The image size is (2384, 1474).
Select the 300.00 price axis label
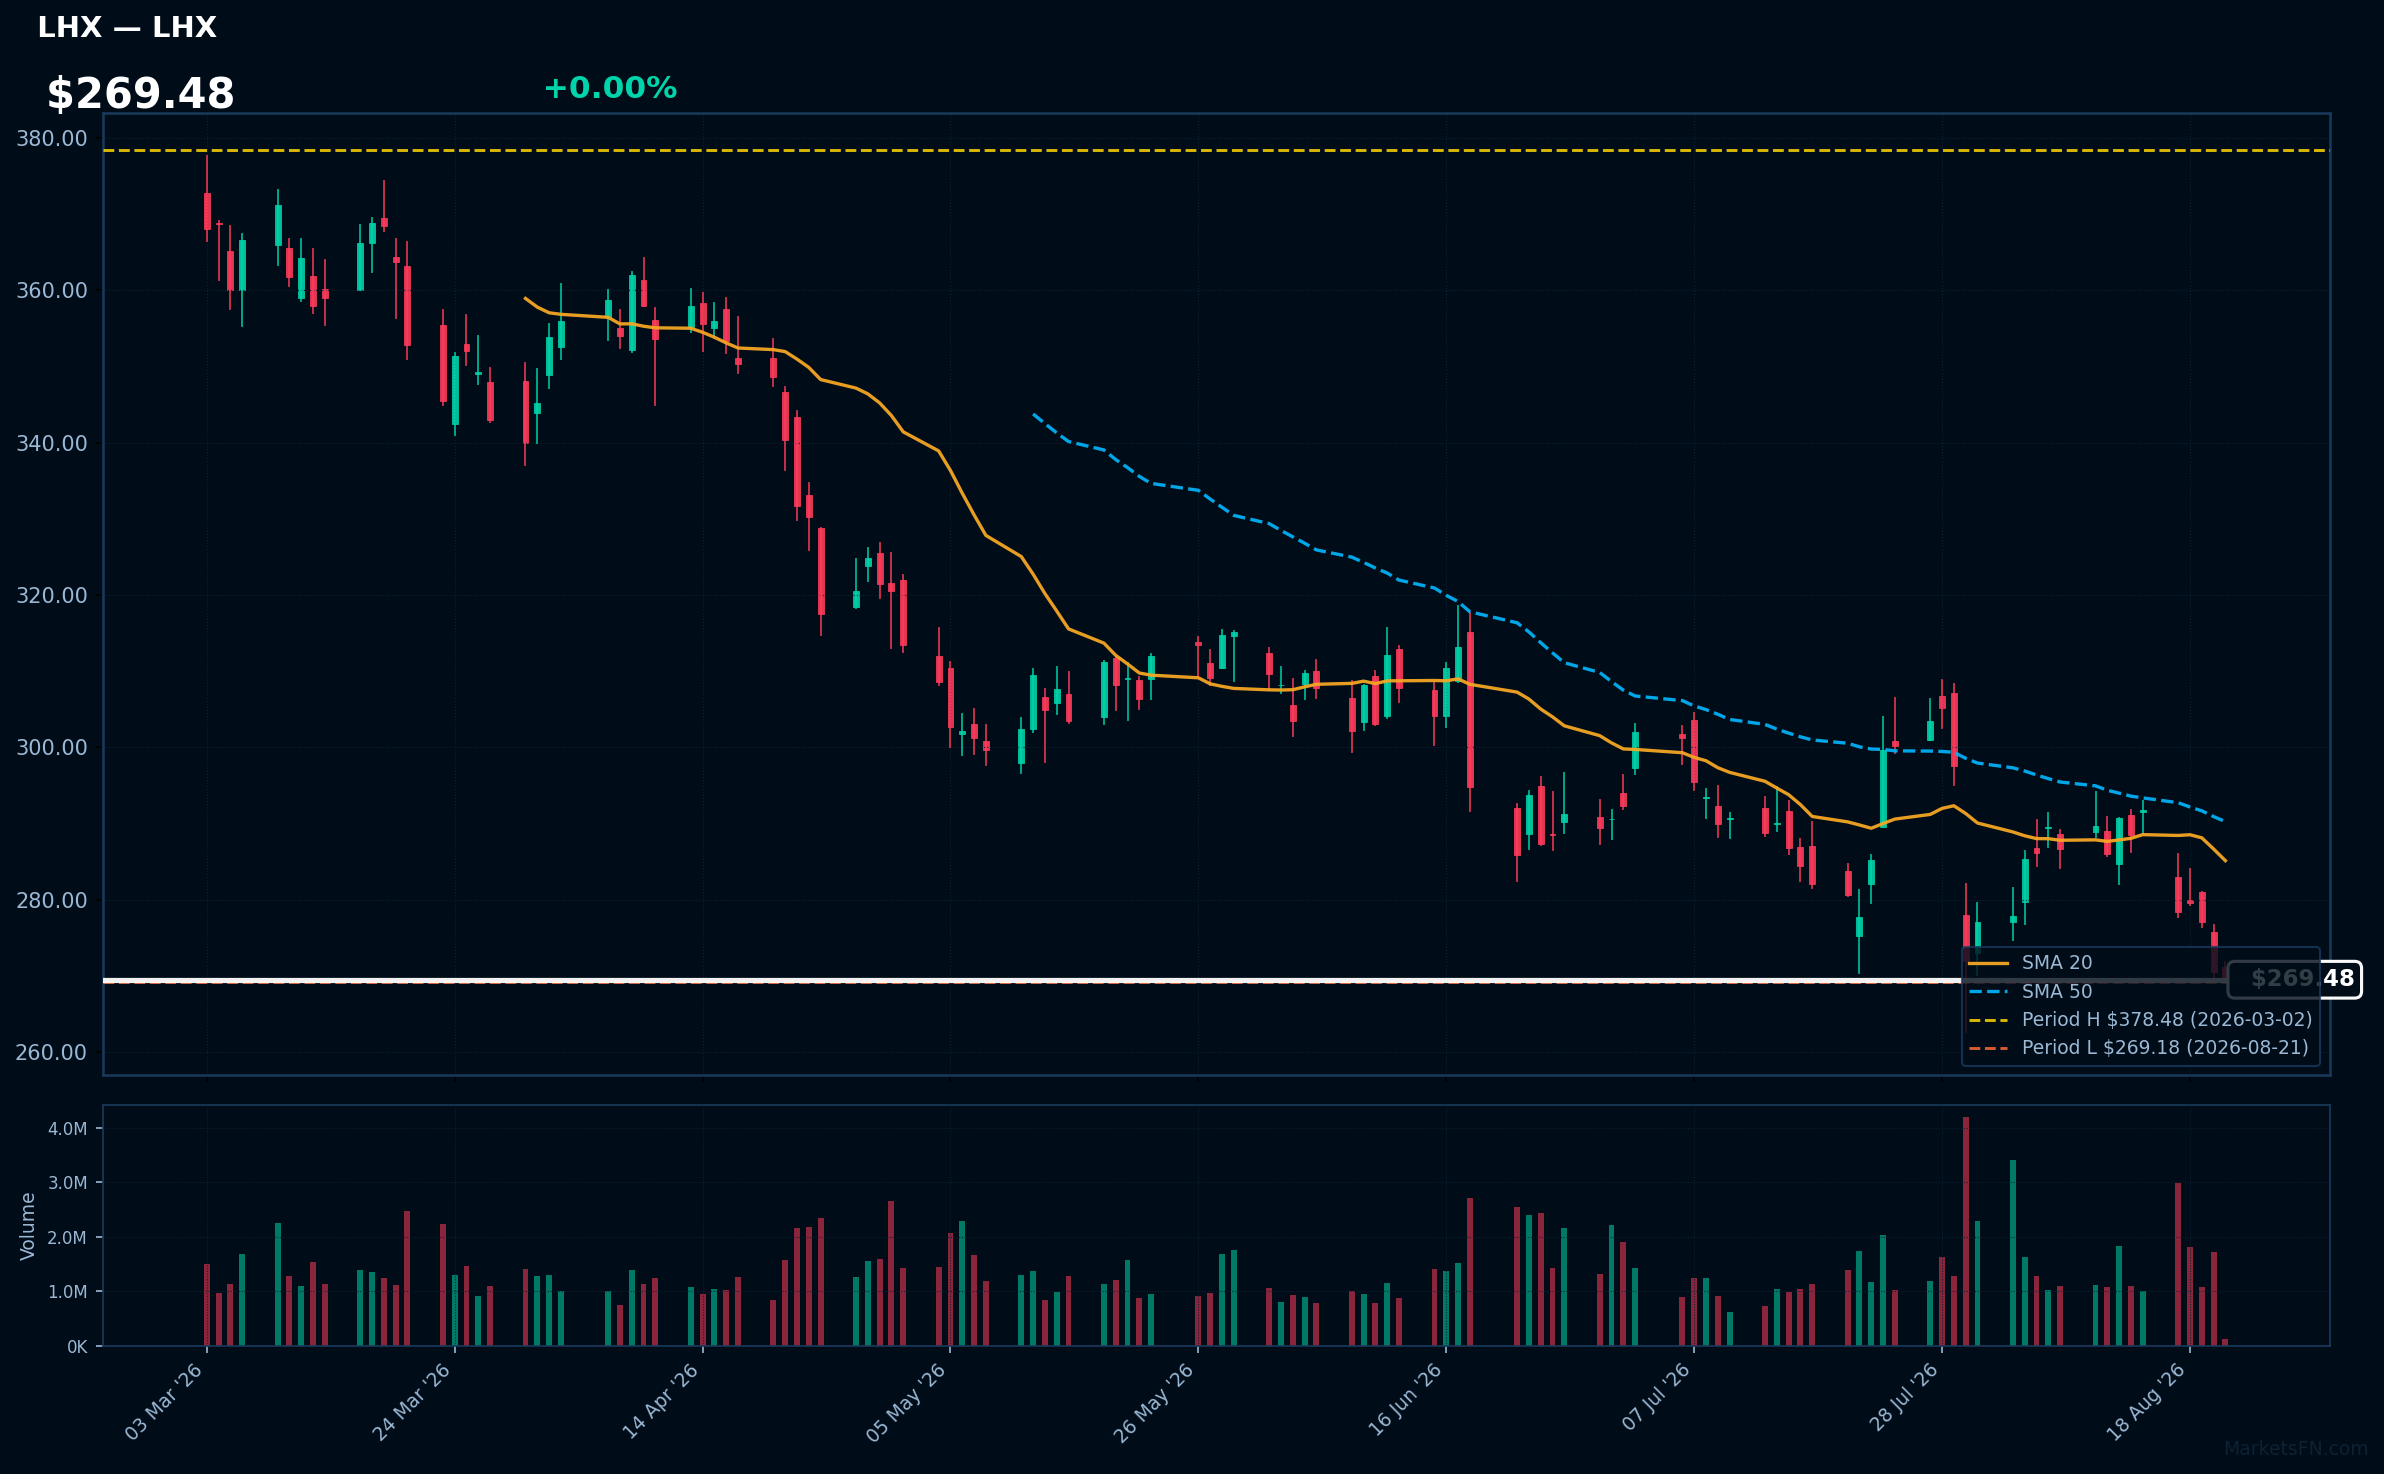pyautogui.click(x=52, y=748)
